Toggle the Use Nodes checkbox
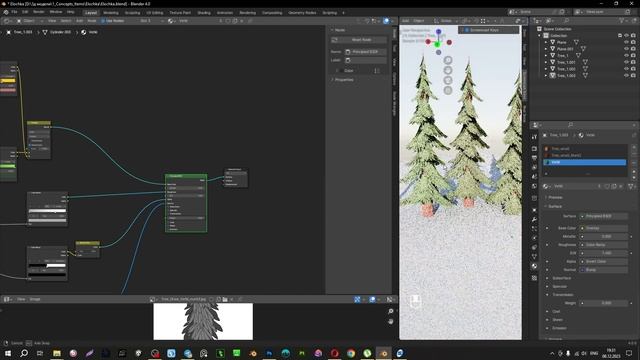 tap(103, 21)
